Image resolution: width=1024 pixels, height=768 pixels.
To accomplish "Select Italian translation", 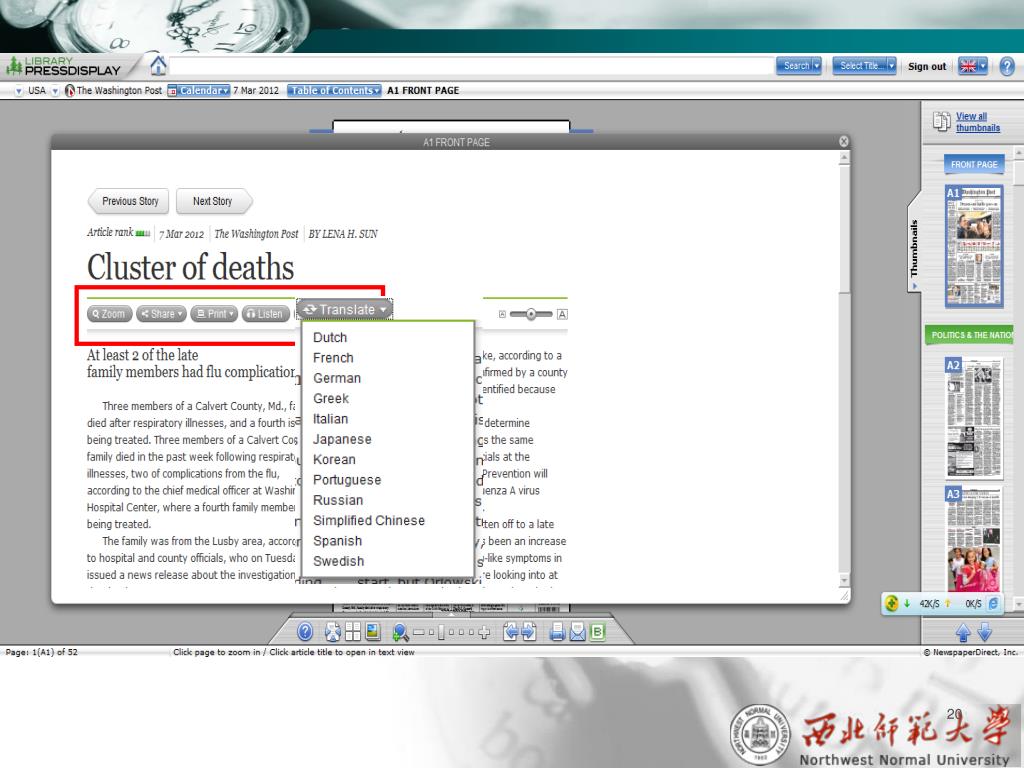I will pos(330,419).
